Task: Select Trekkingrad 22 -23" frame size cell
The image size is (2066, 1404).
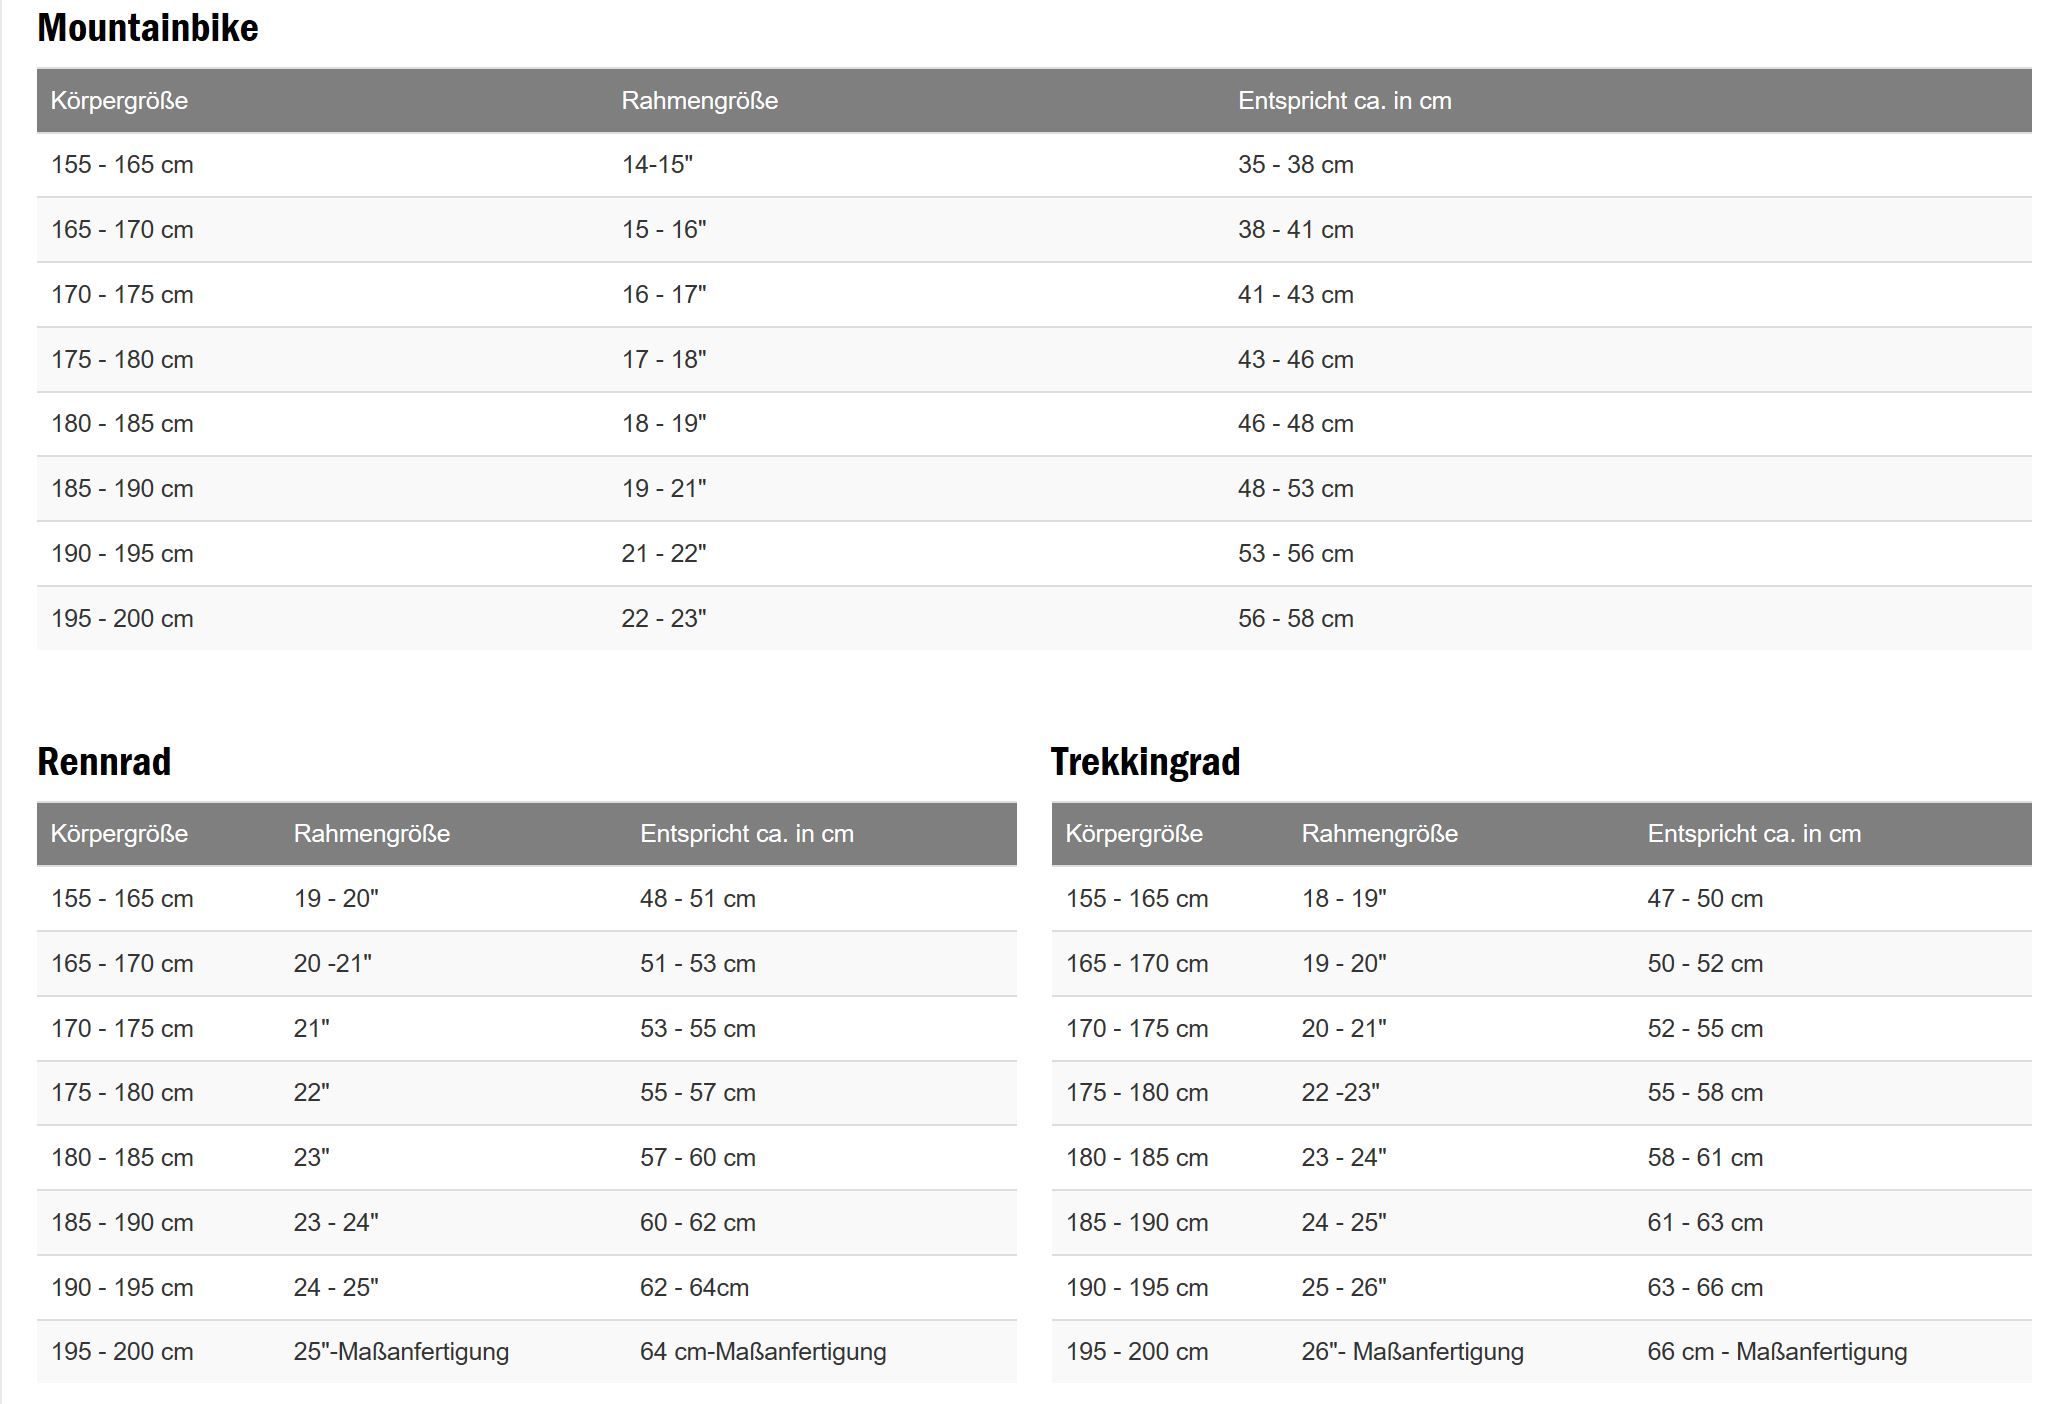Action: point(1340,1093)
